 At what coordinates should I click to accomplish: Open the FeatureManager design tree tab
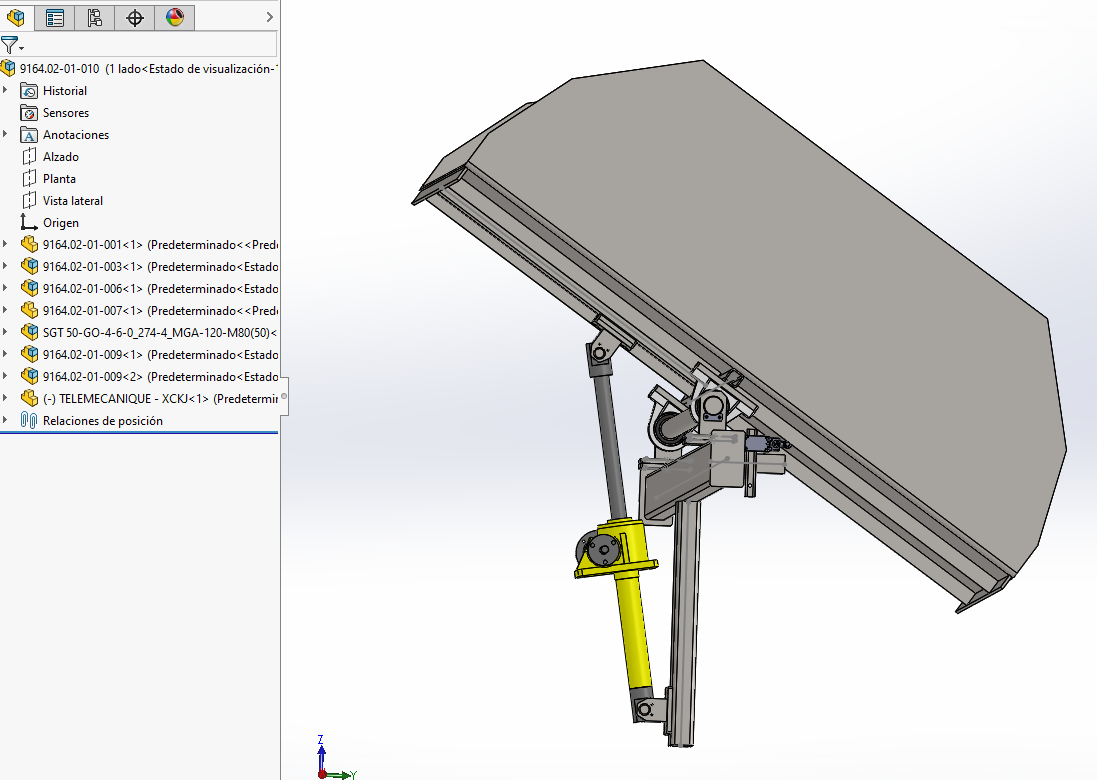[x=15, y=17]
